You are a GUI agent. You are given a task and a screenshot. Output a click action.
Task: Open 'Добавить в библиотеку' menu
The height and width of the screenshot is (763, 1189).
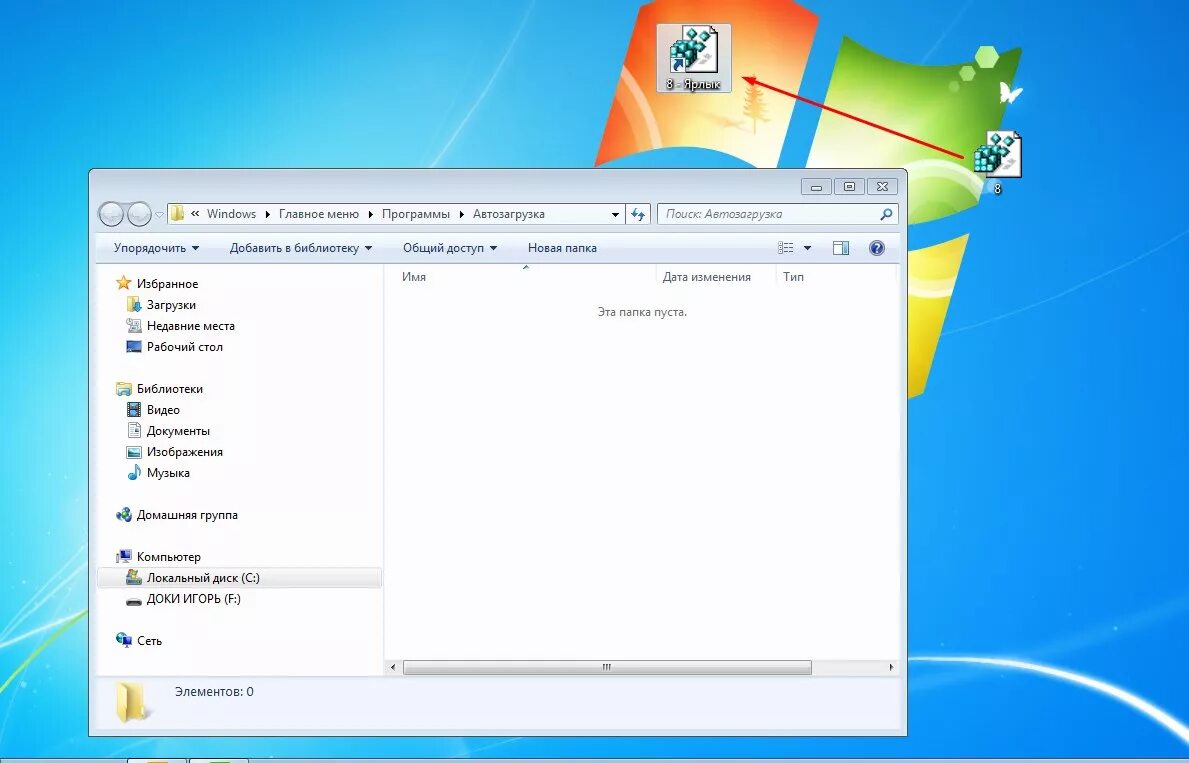[x=301, y=248]
